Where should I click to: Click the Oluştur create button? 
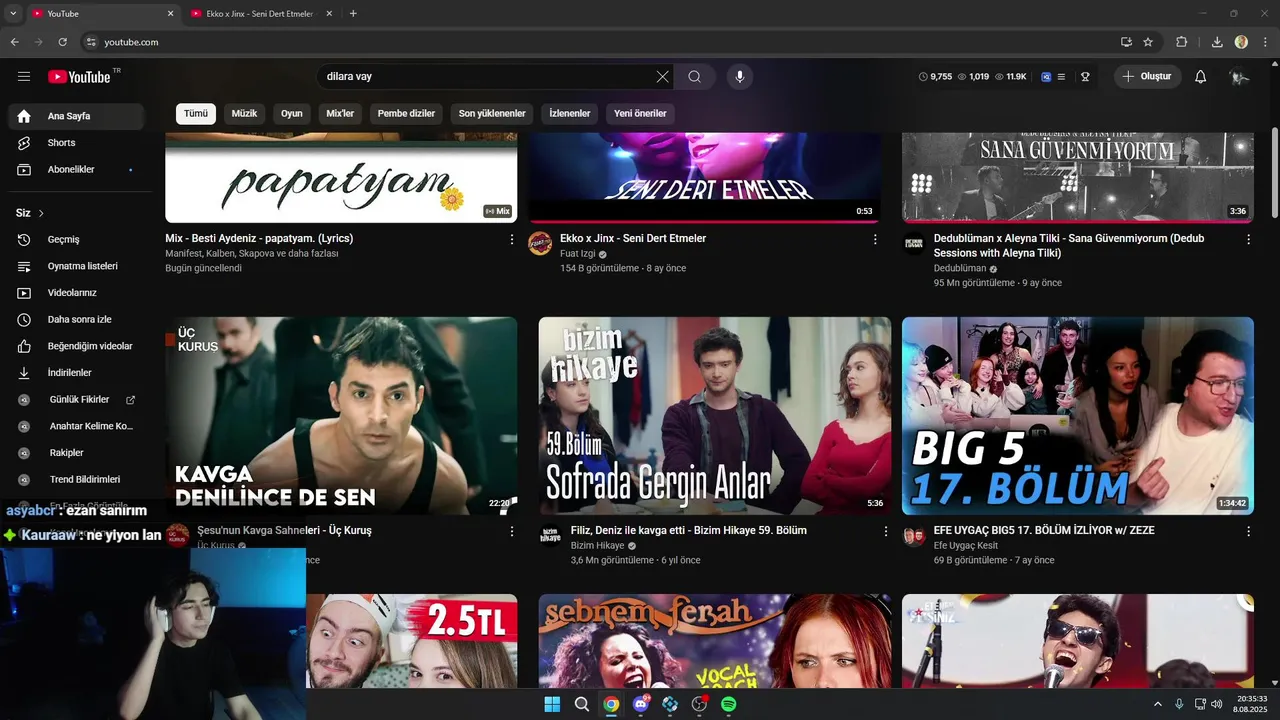pyautogui.click(x=1148, y=77)
